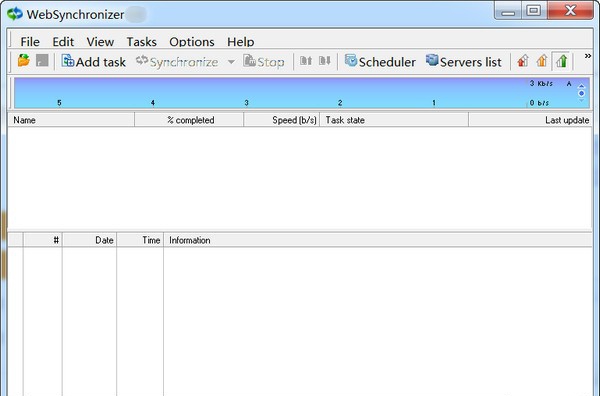Sort tasks by Name column header
Viewport: 600px width, 396px height.
coord(71,120)
